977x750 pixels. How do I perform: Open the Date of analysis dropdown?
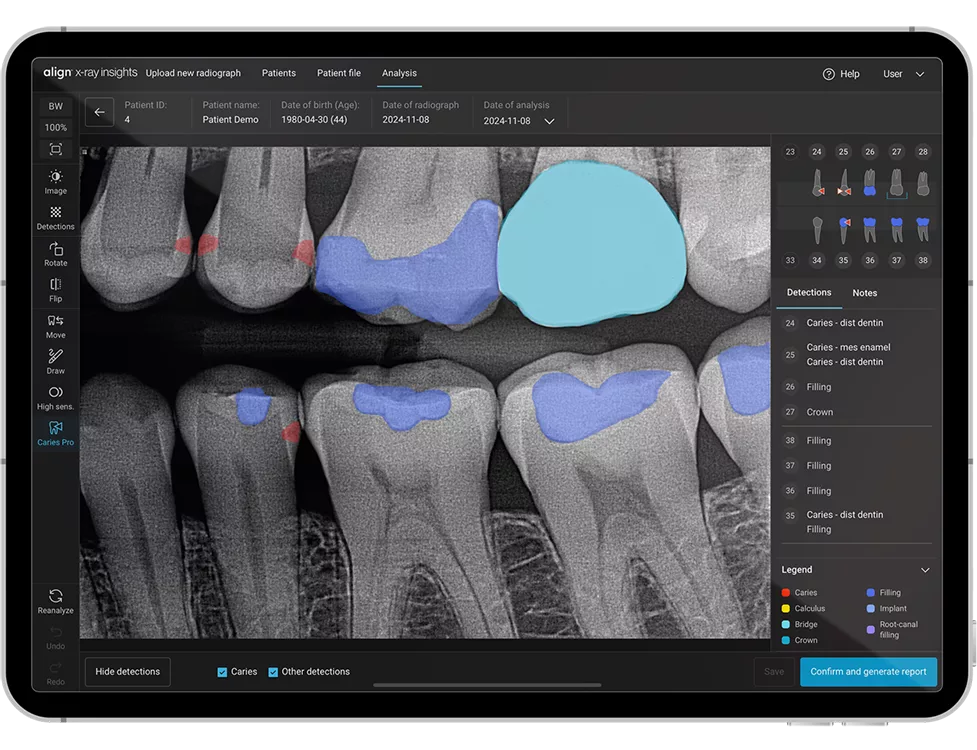click(x=548, y=121)
